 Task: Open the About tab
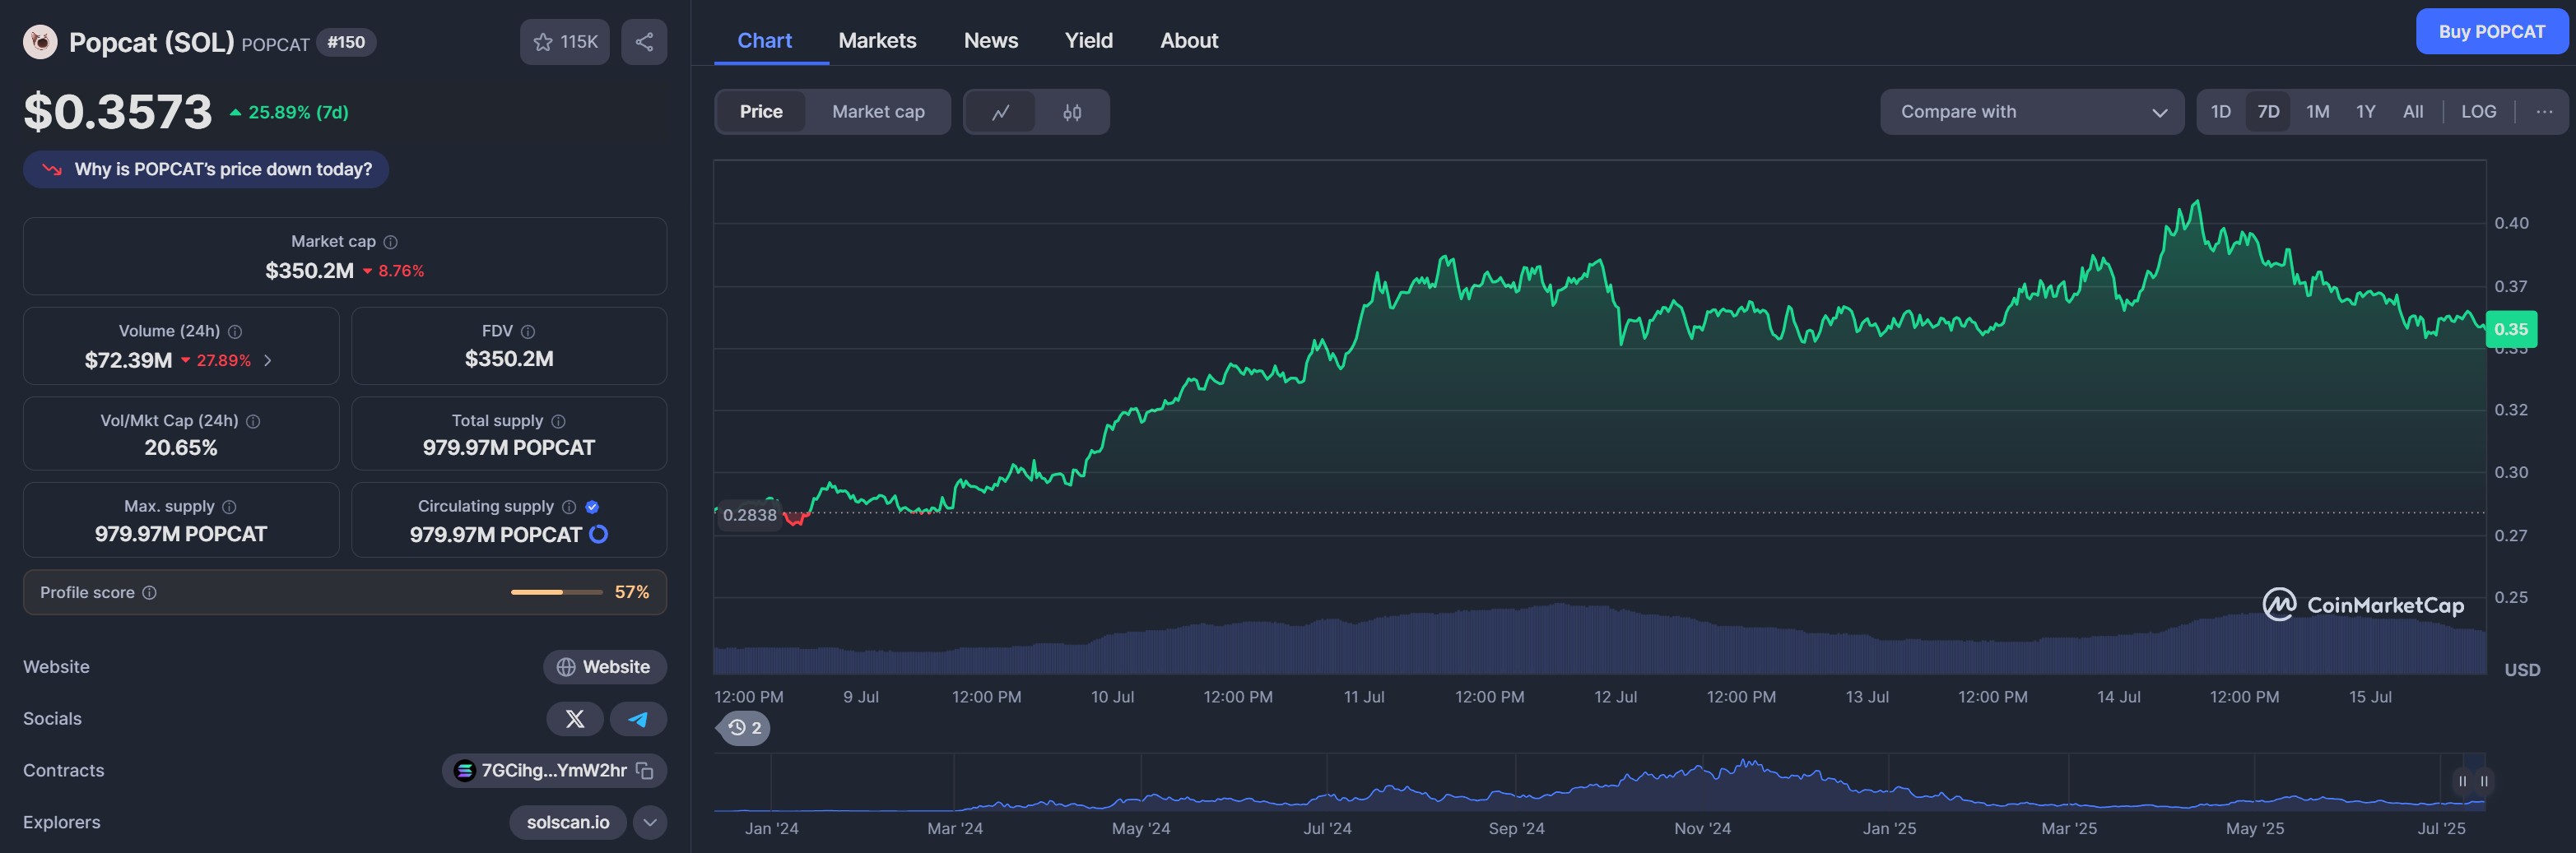pos(1189,41)
